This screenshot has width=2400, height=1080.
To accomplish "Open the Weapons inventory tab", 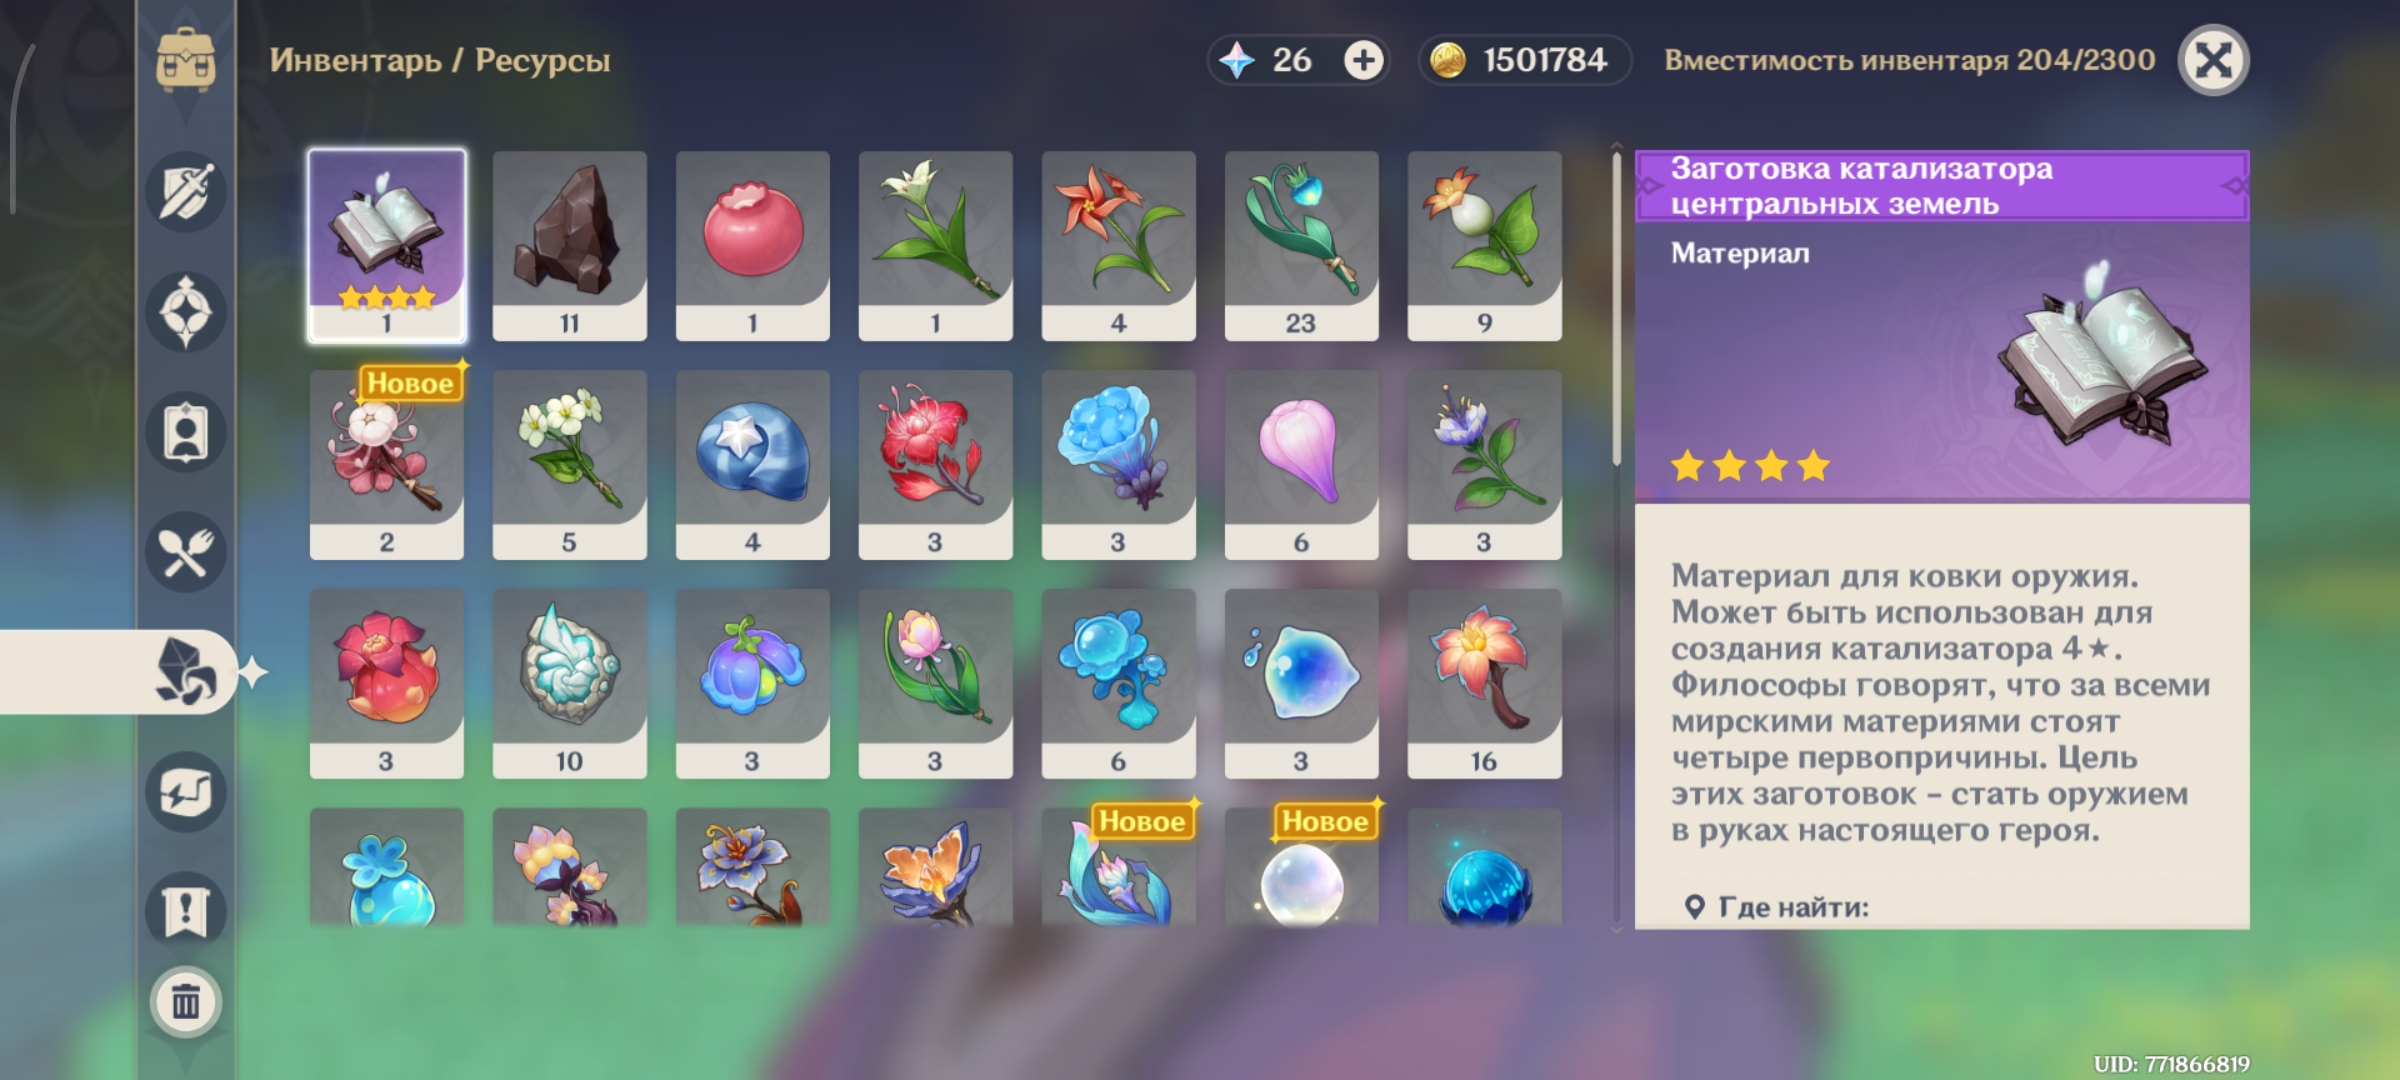I will [x=186, y=192].
